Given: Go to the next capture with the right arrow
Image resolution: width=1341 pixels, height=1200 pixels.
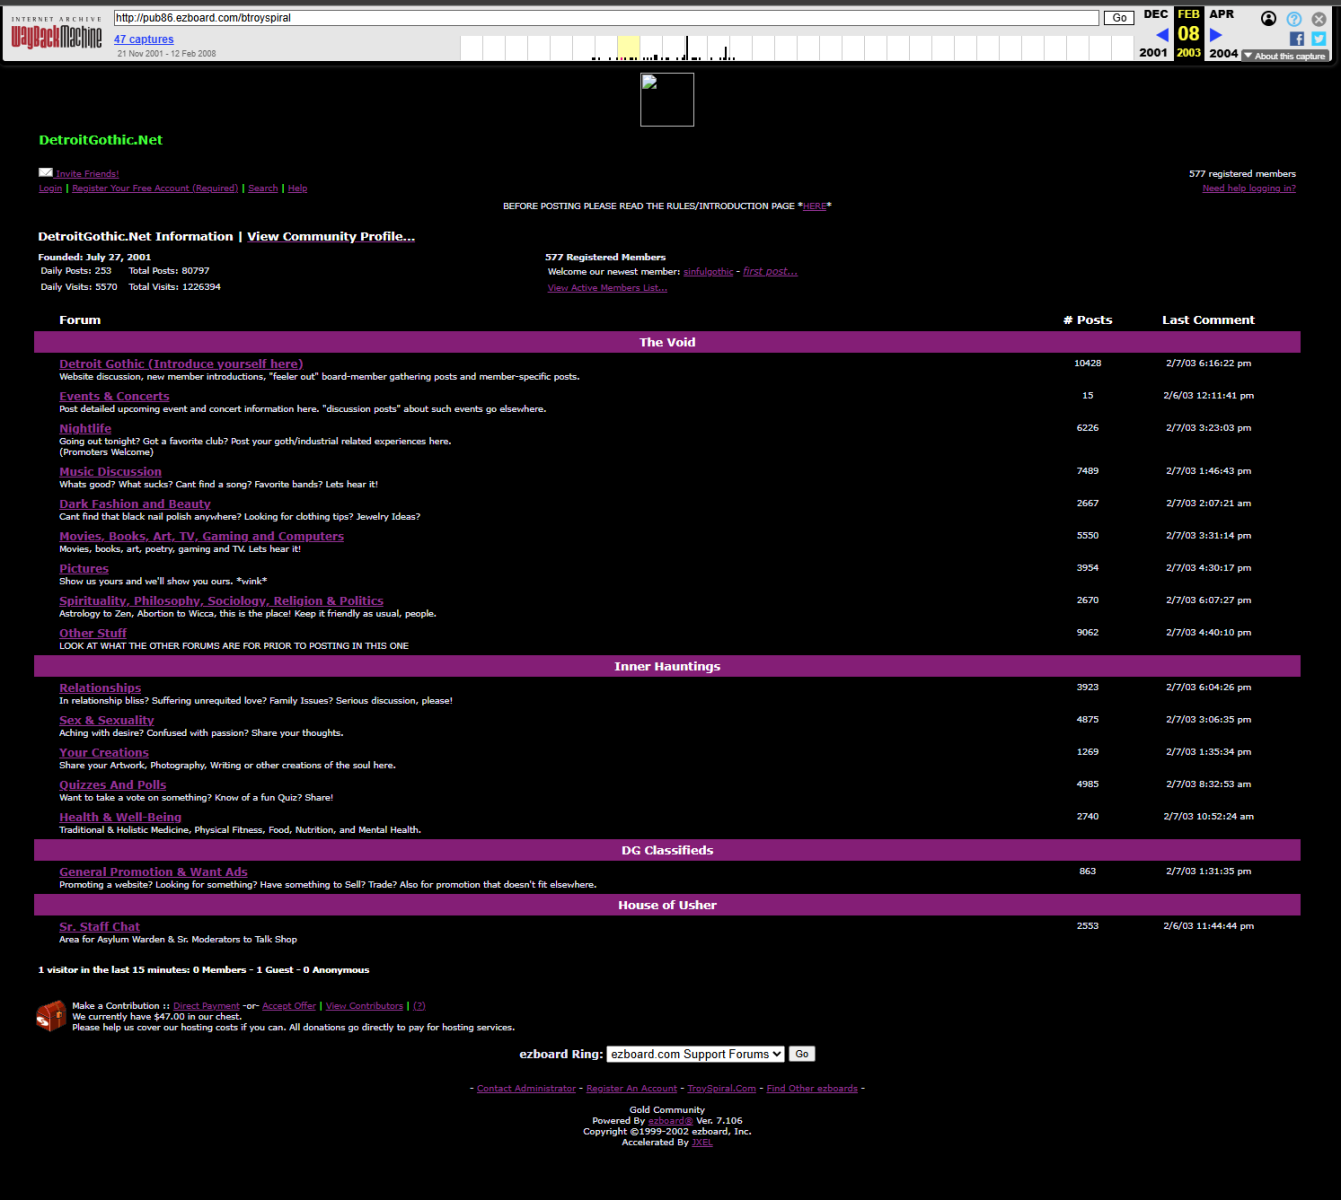Looking at the screenshot, I should 1214,33.
